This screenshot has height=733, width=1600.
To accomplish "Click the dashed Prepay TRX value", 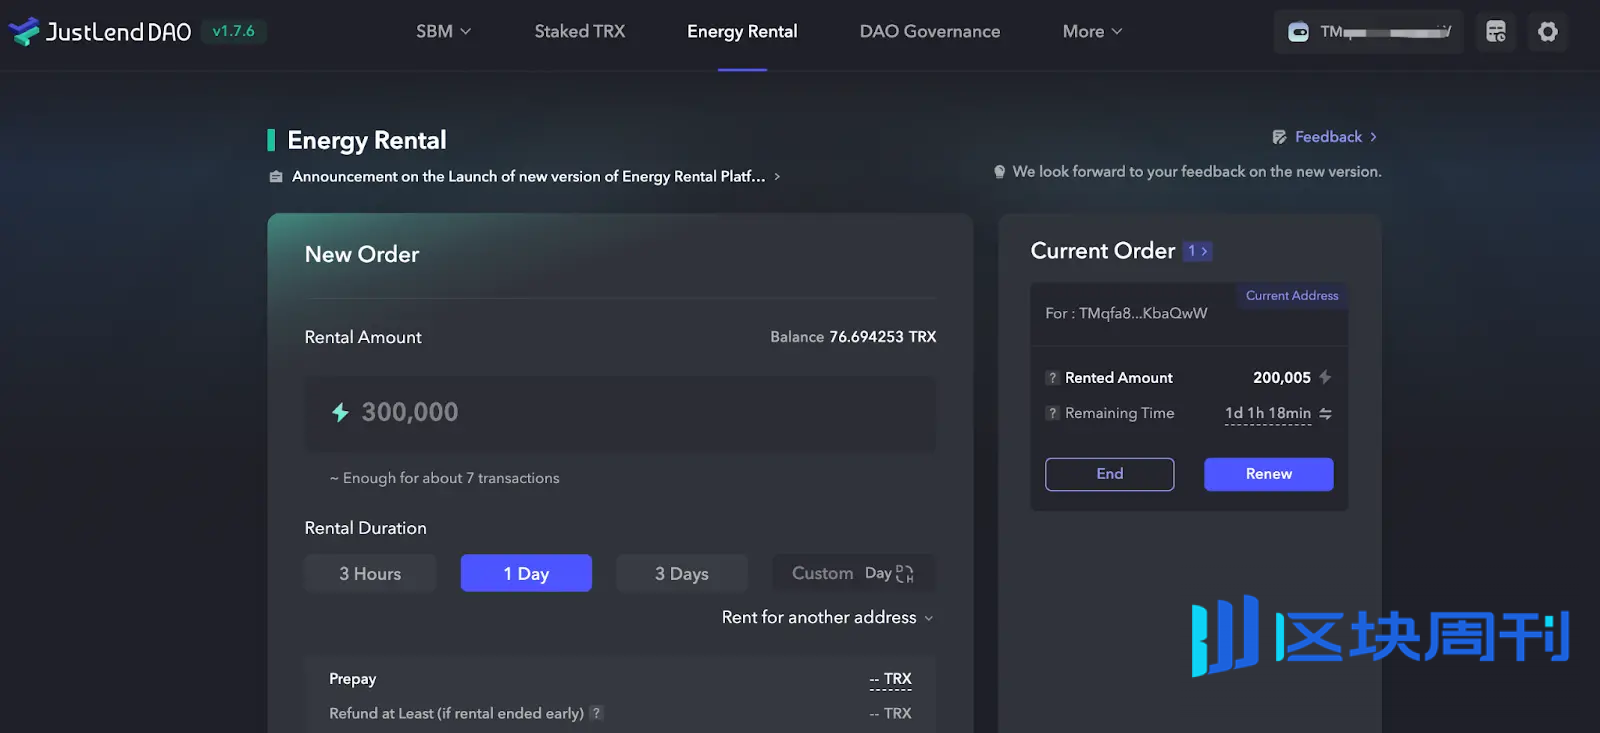I will (x=890, y=680).
